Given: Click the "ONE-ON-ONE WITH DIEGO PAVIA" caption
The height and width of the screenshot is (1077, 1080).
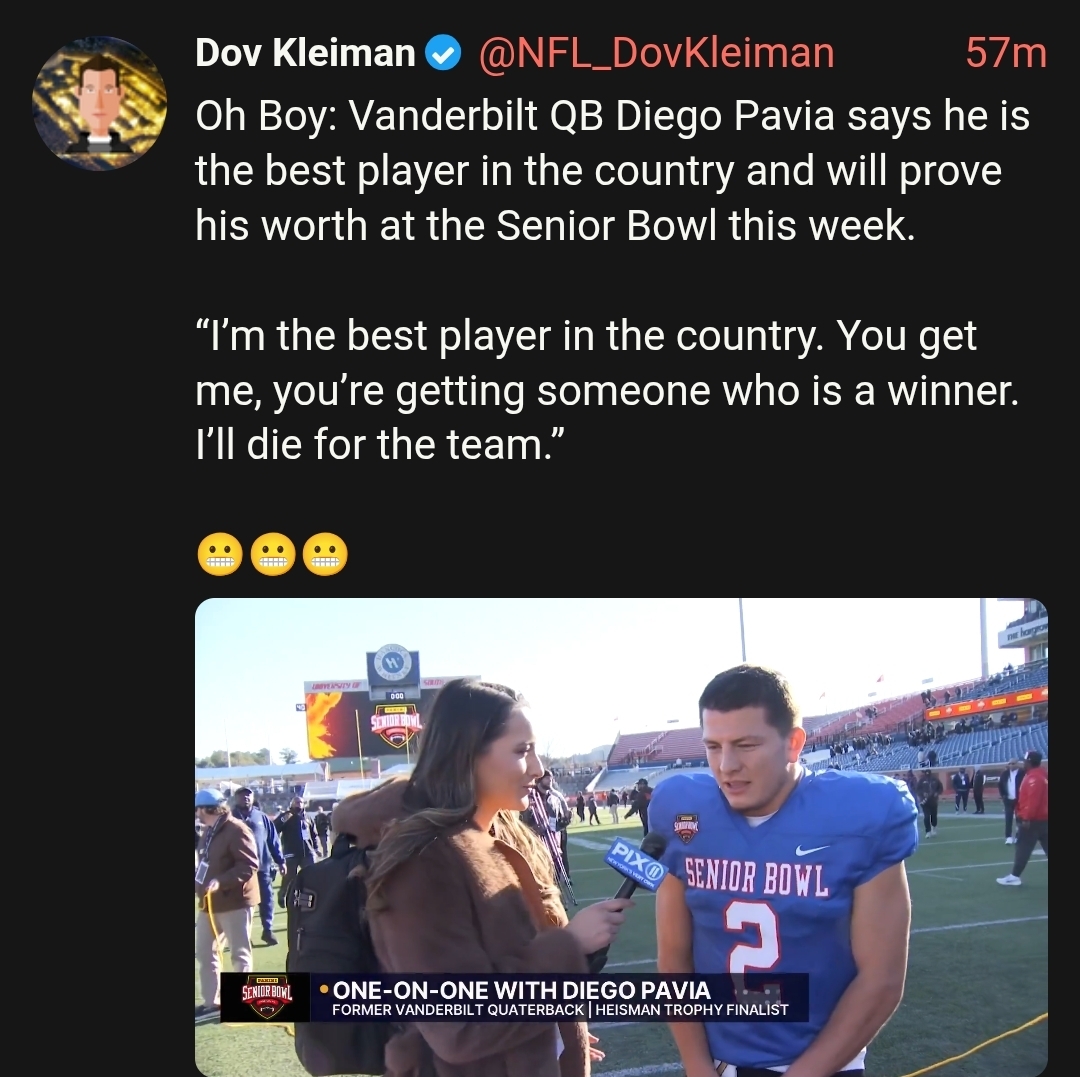Looking at the screenshot, I should pyautogui.click(x=521, y=990).
